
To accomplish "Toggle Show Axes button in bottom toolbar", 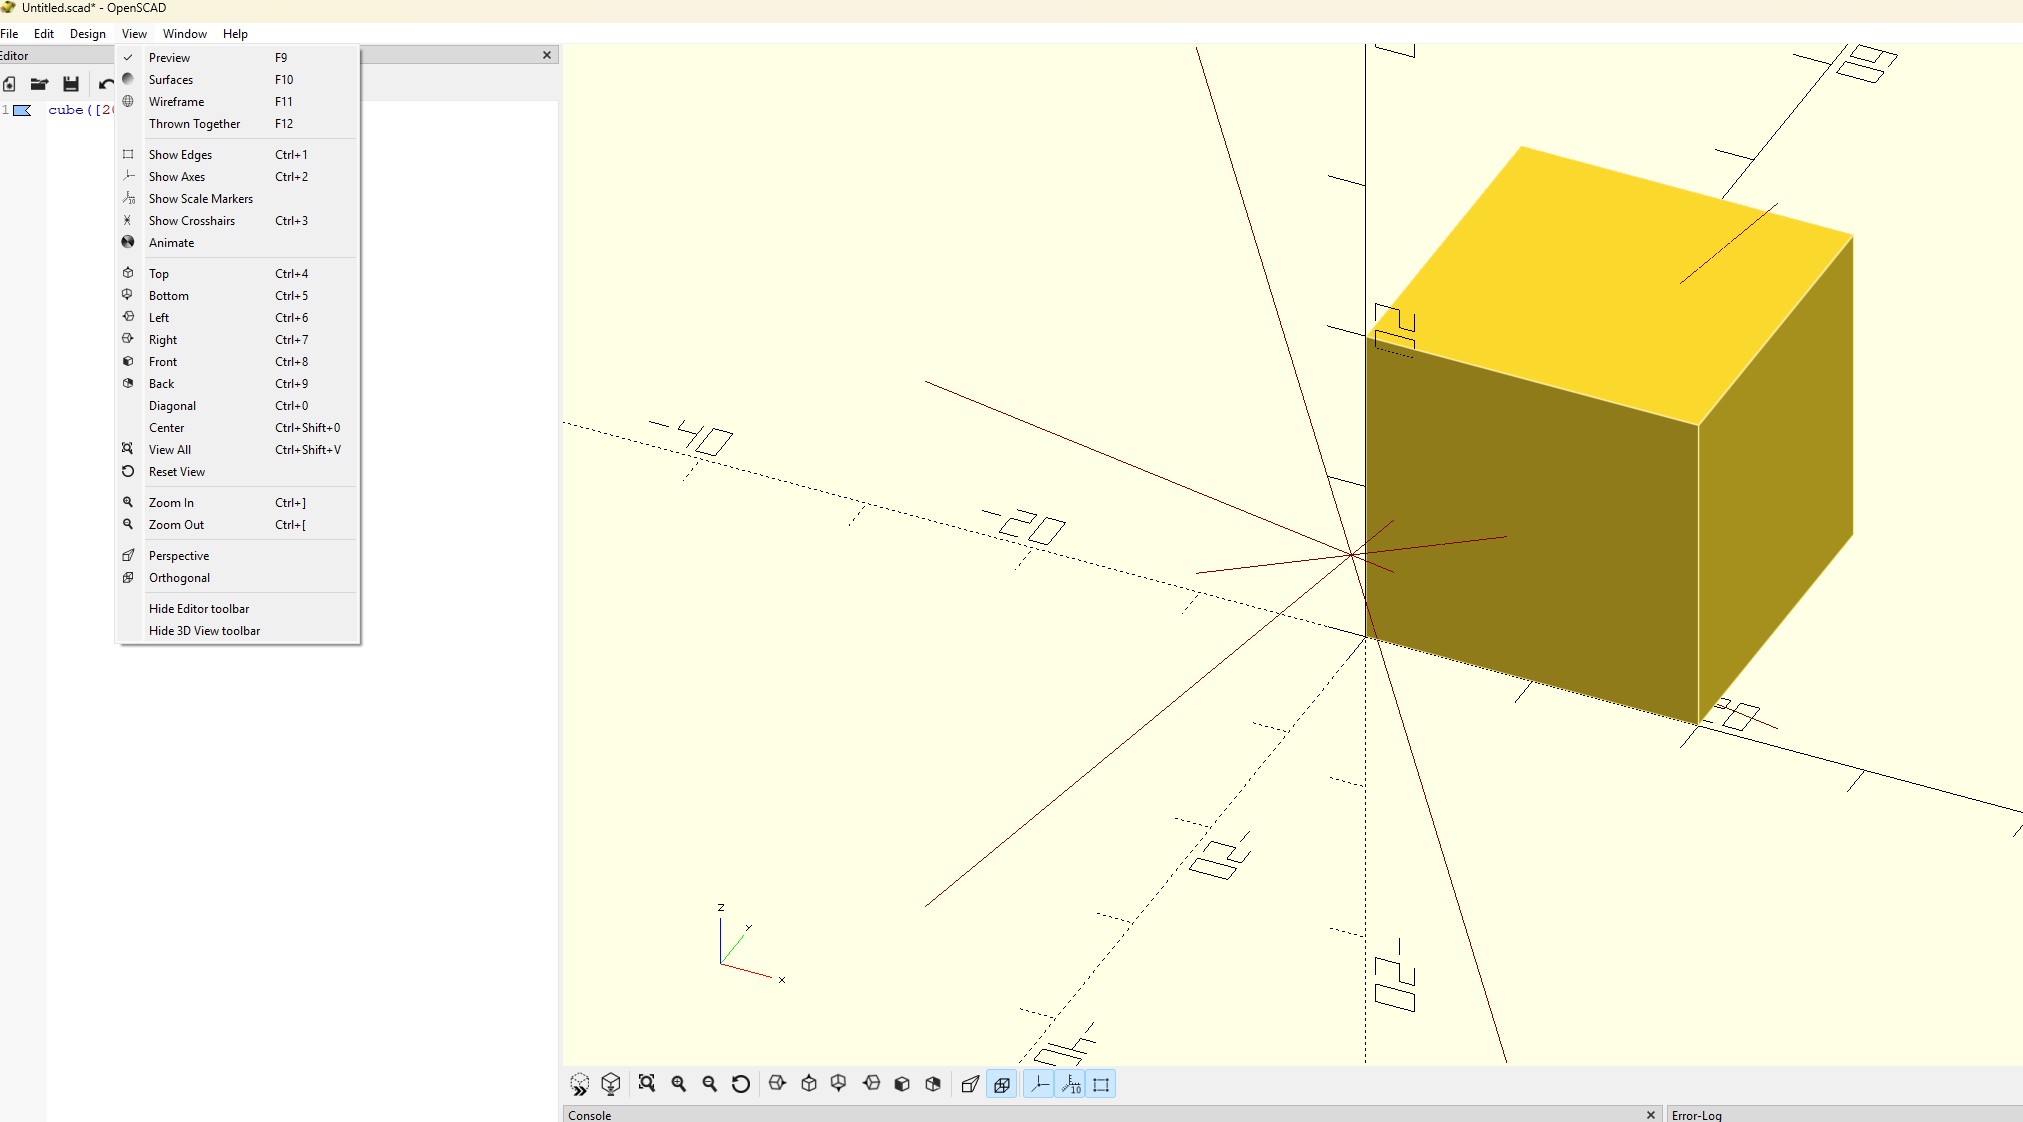I will click(1039, 1084).
